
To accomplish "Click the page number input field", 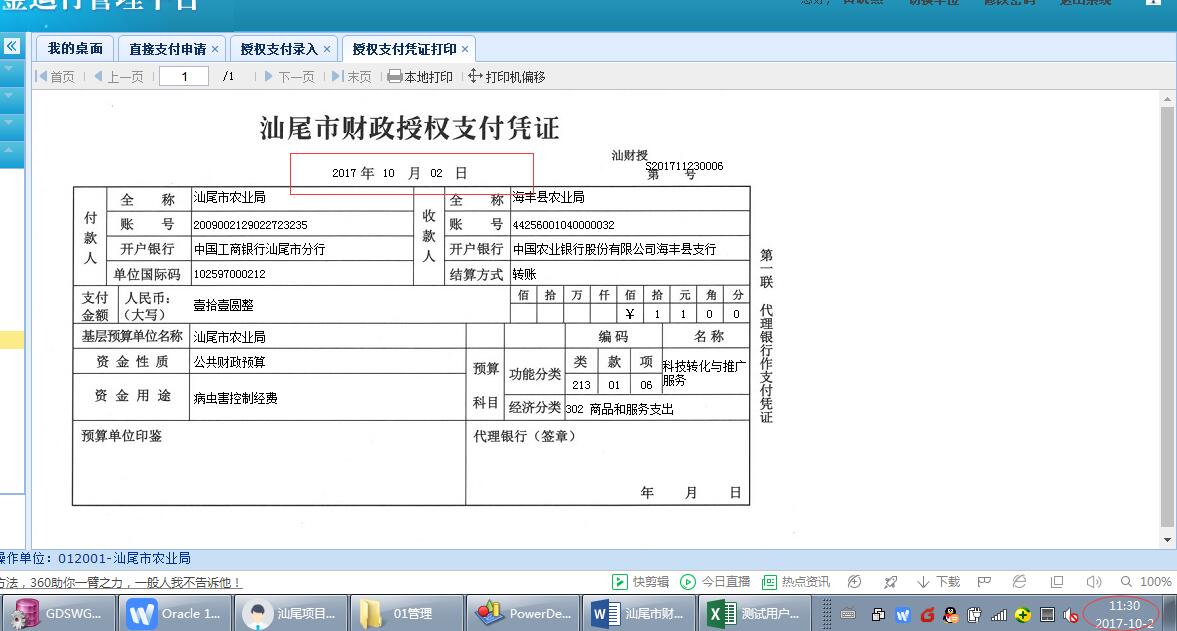I will point(184,77).
